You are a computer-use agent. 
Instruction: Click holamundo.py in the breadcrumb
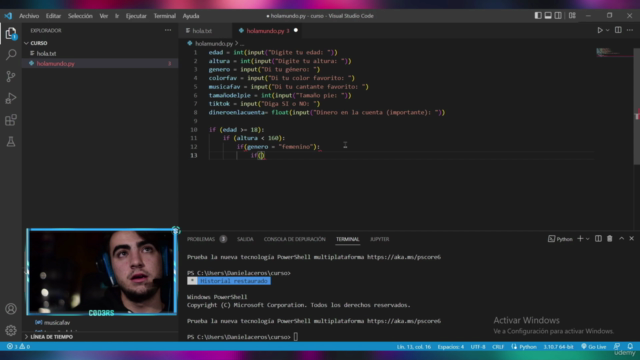213,43
